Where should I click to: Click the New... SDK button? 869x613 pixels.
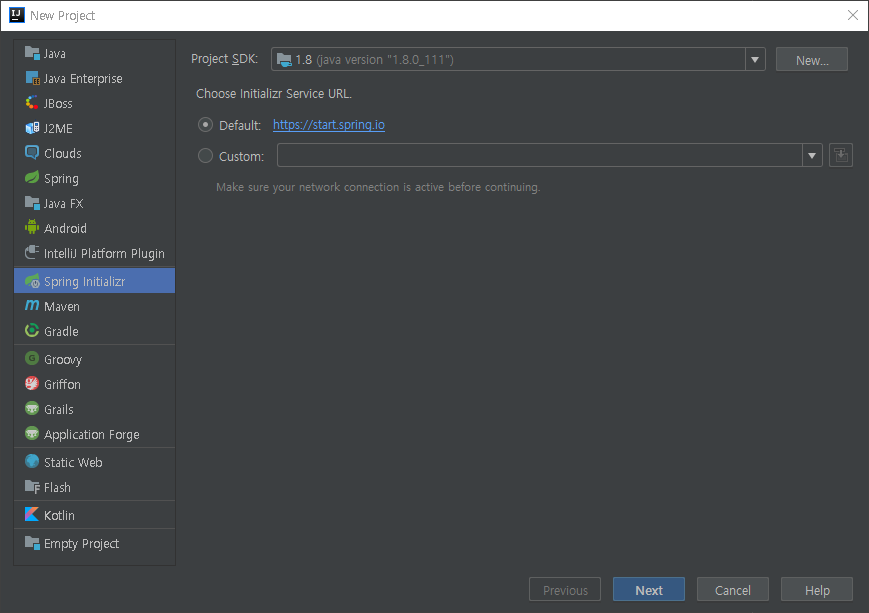811,59
